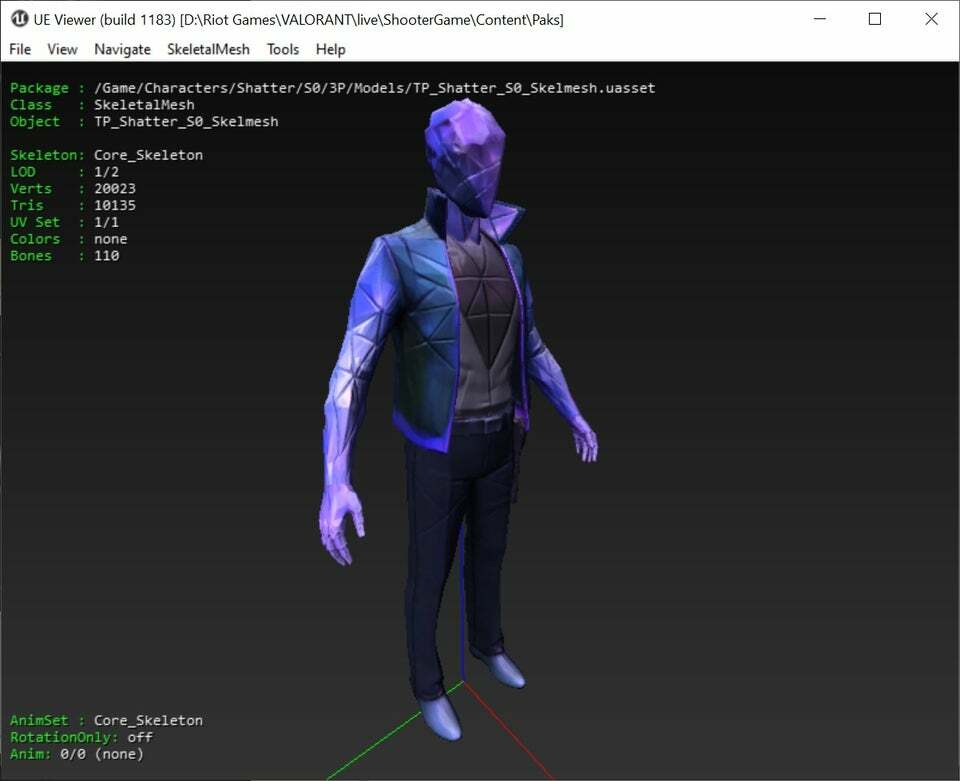Open the Help menu

(x=331, y=49)
